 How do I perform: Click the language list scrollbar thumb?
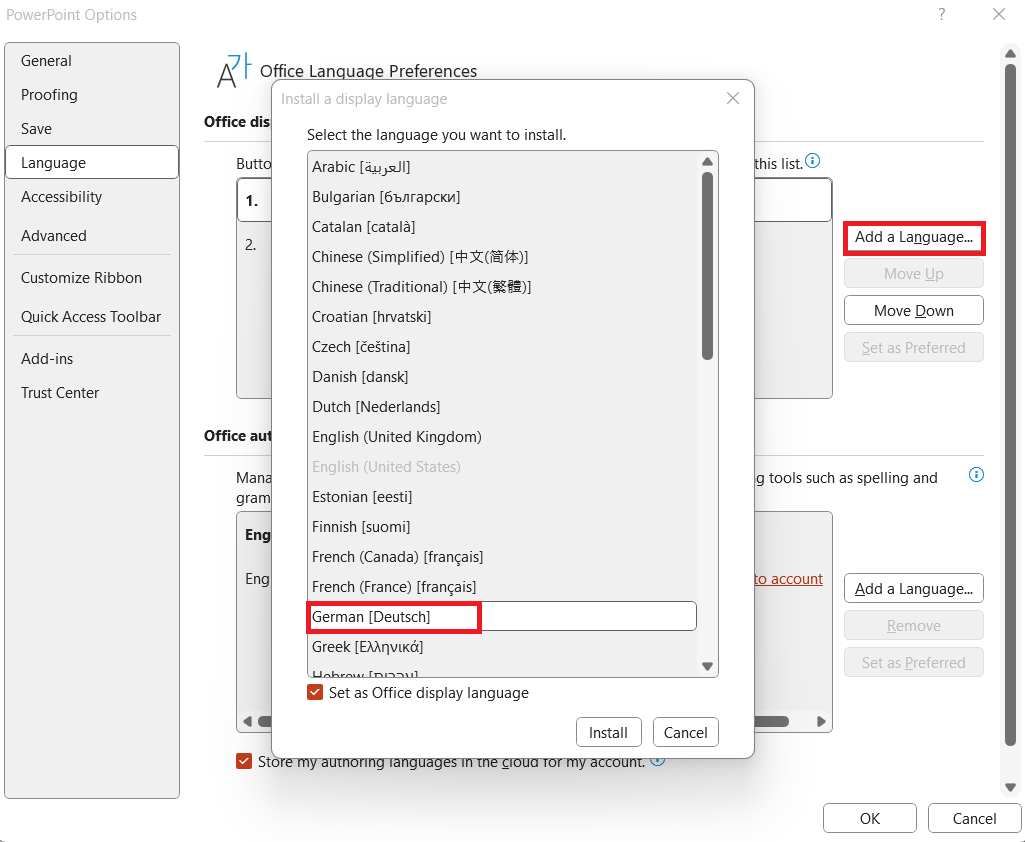click(707, 266)
